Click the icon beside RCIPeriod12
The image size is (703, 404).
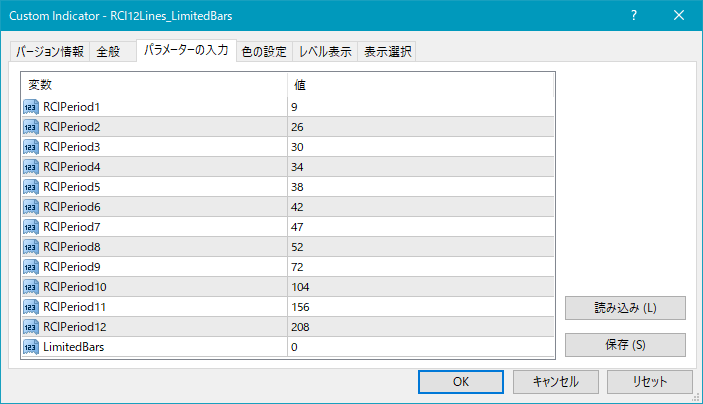31,327
